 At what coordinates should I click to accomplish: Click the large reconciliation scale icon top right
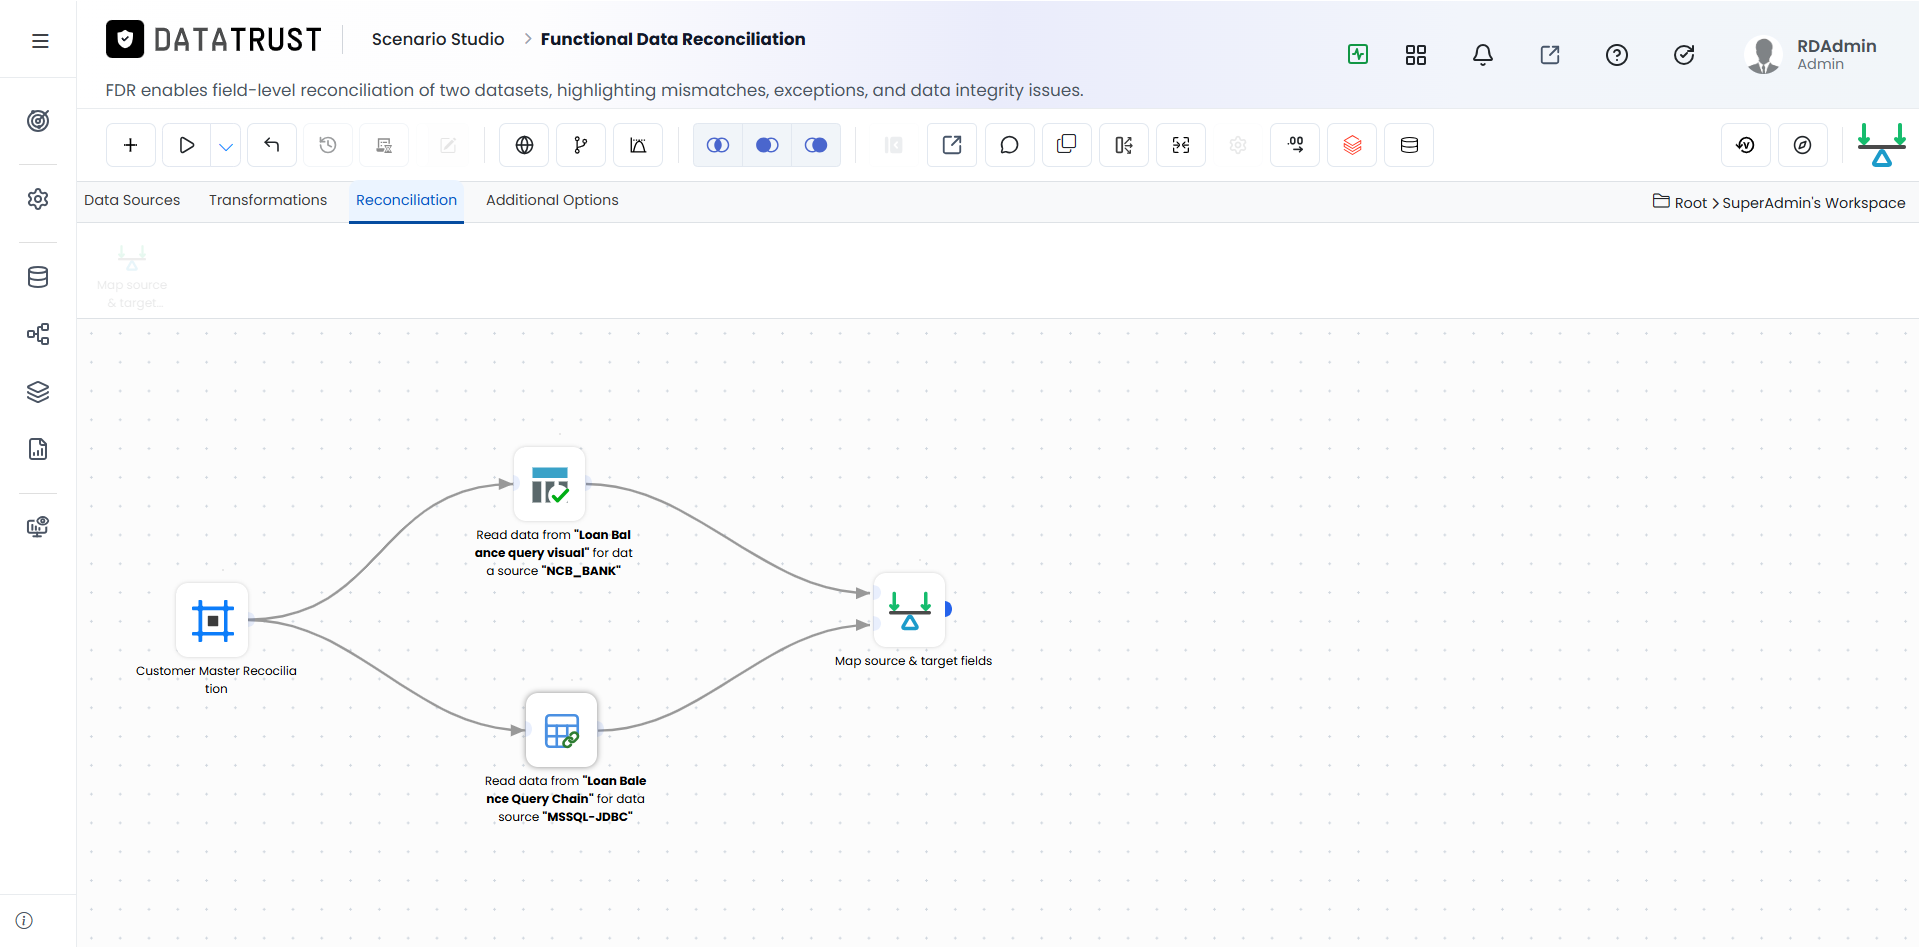point(1882,145)
